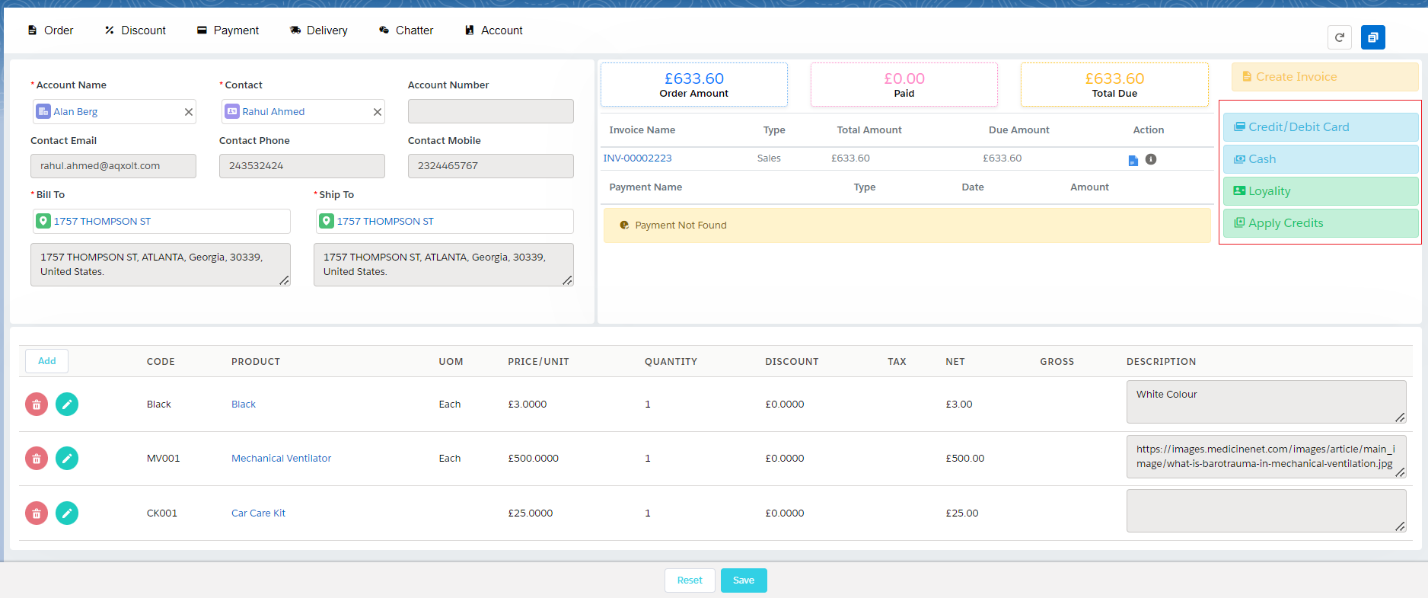Click the Contact Email field
Image resolution: width=1428 pixels, height=598 pixels.
pyautogui.click(x=113, y=166)
